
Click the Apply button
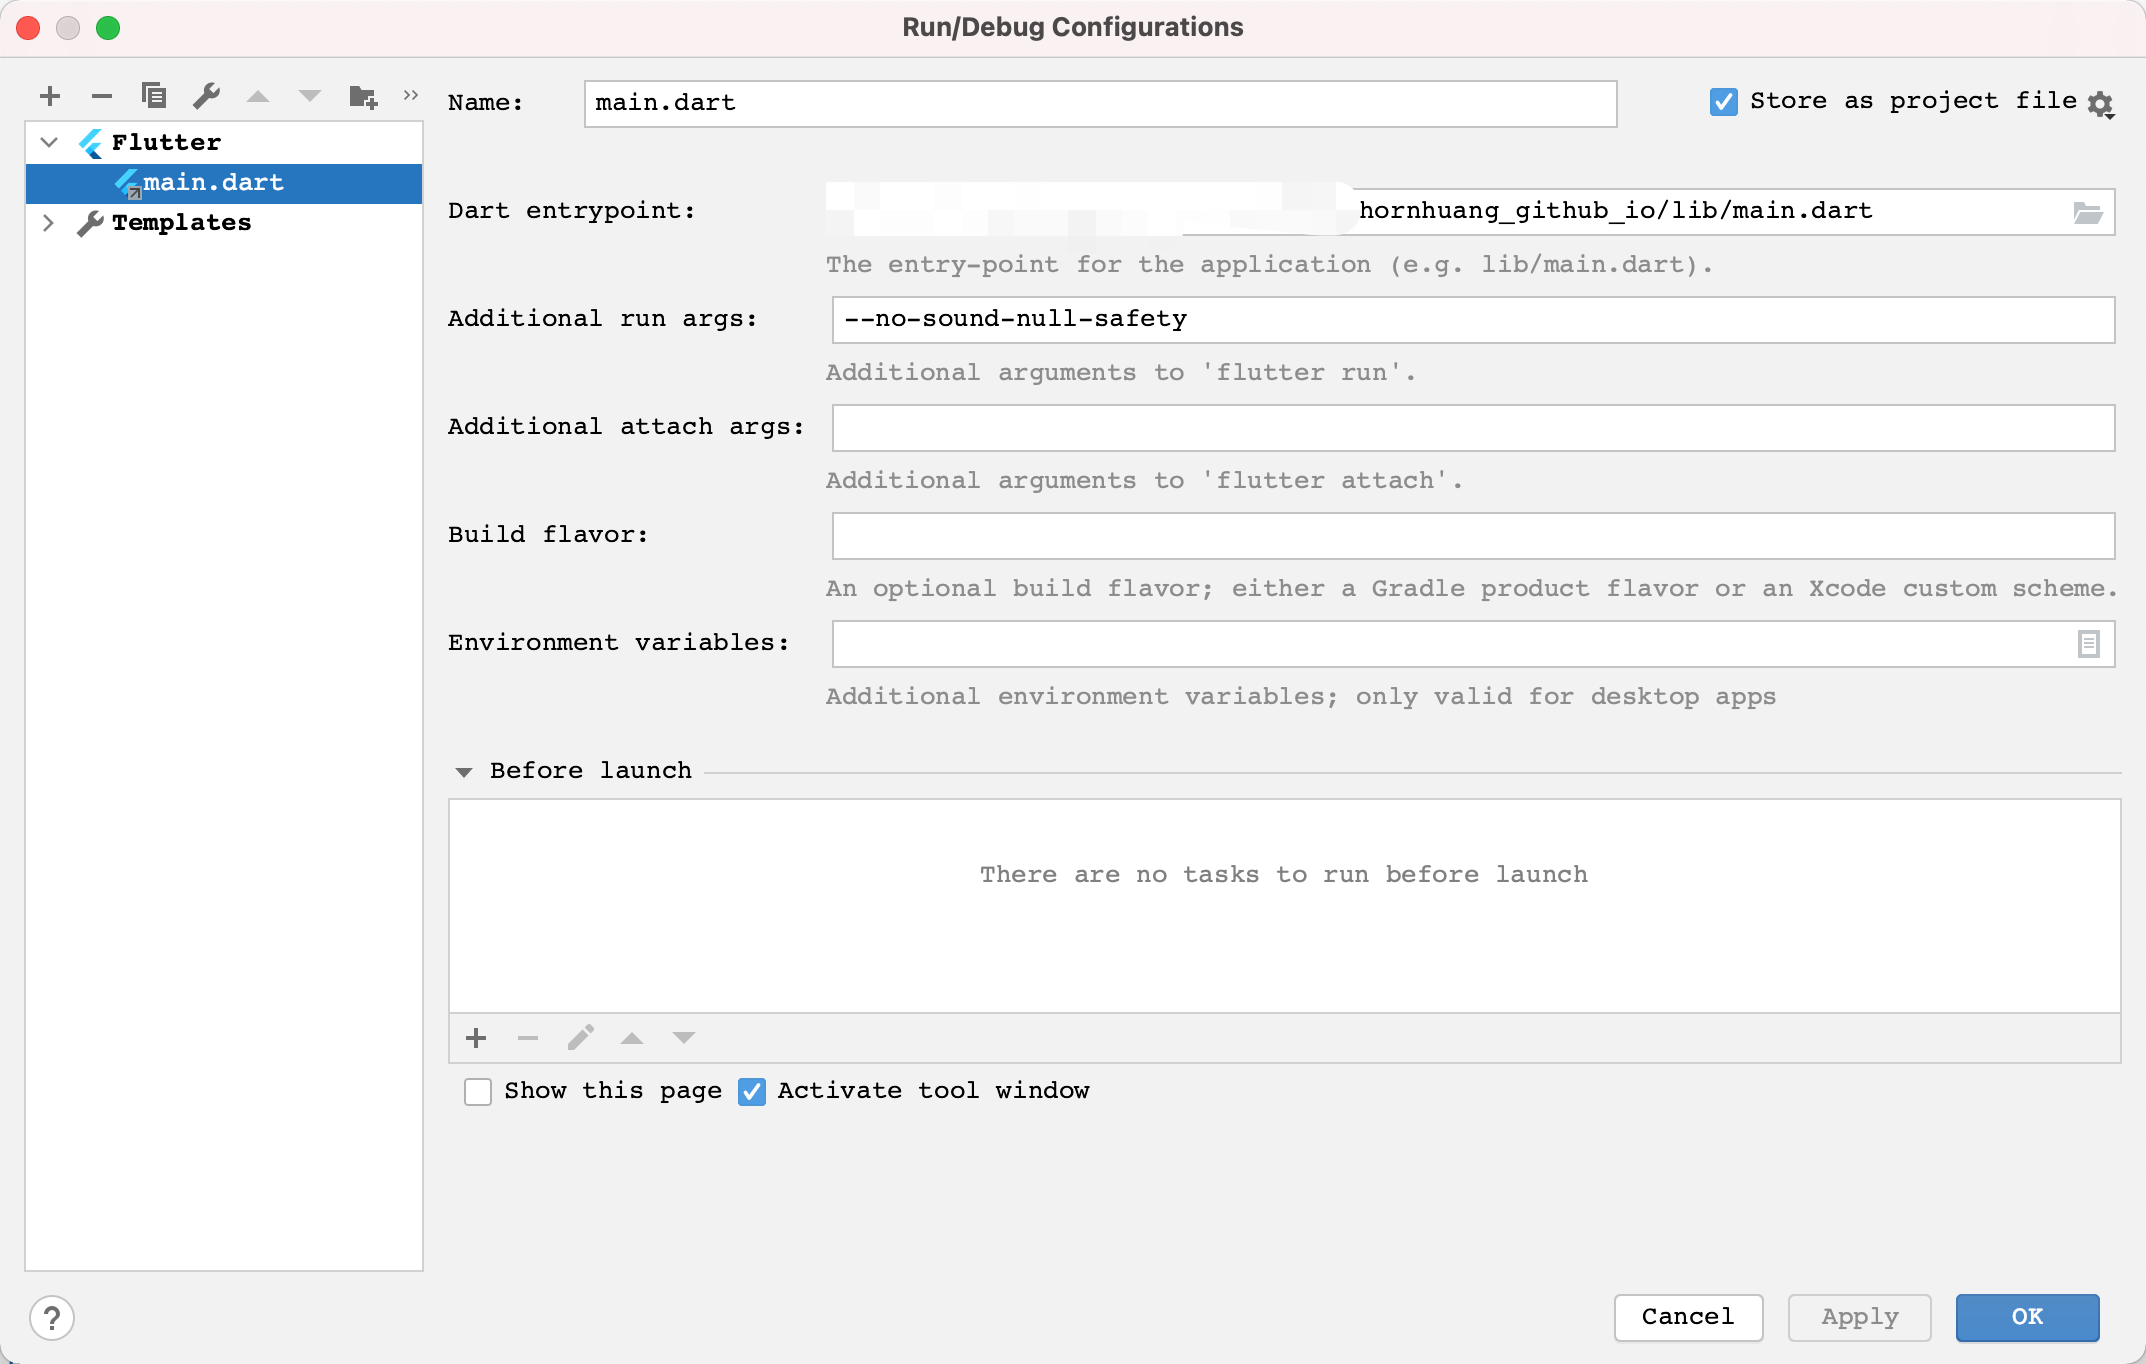pyautogui.click(x=1860, y=1317)
